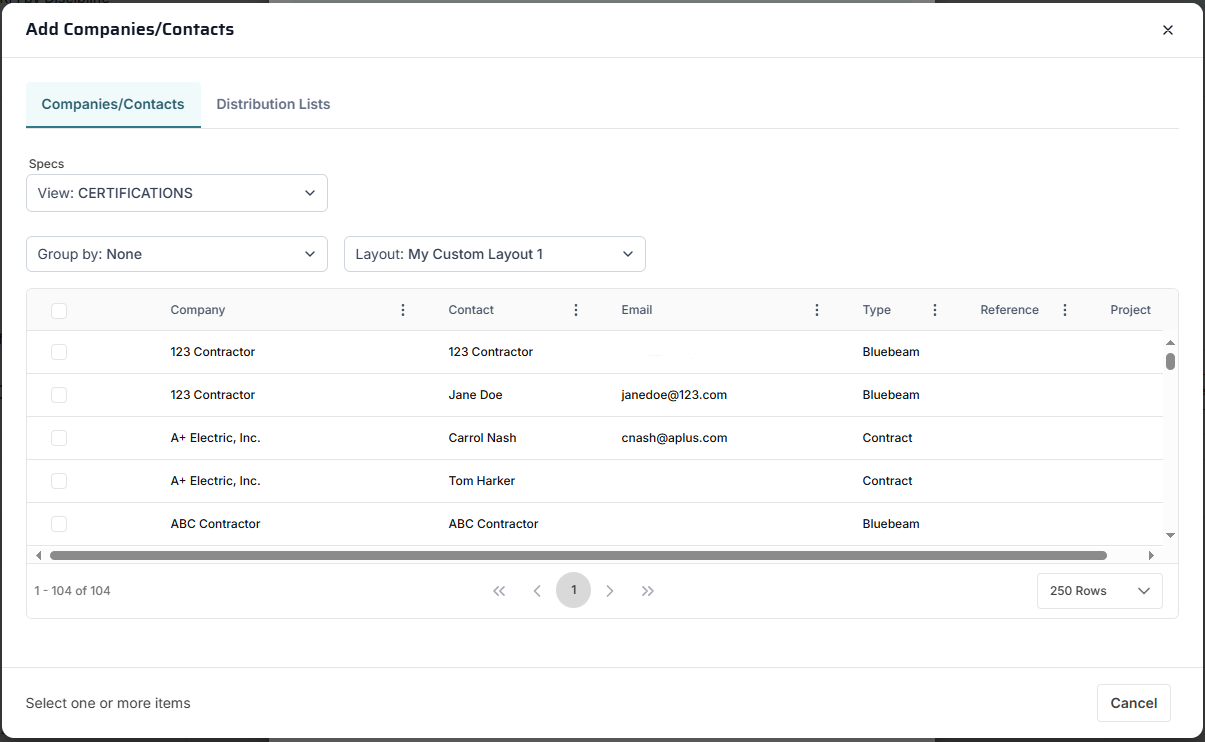Open the Email column options menu
The height and width of the screenshot is (742, 1205).
click(817, 310)
